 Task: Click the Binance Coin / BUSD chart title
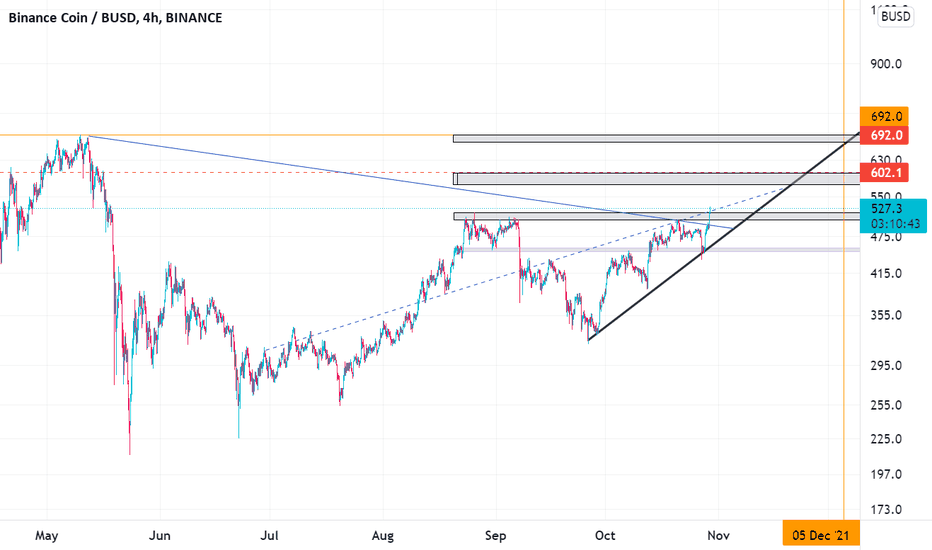[115, 18]
